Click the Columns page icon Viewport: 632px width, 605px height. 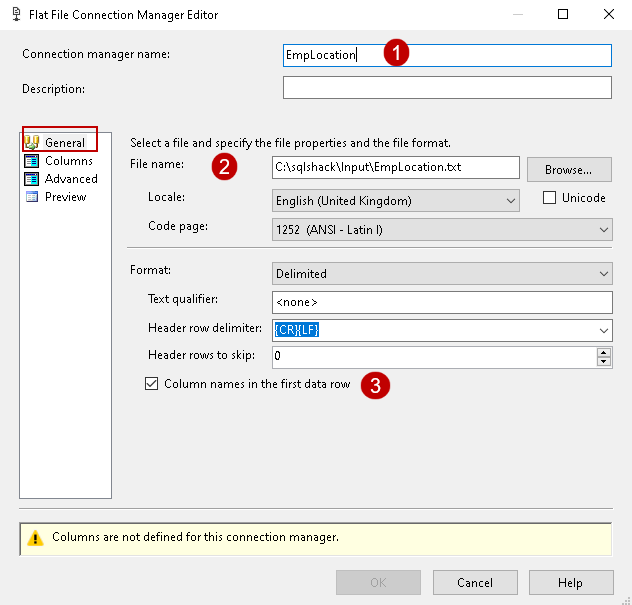(x=32, y=161)
